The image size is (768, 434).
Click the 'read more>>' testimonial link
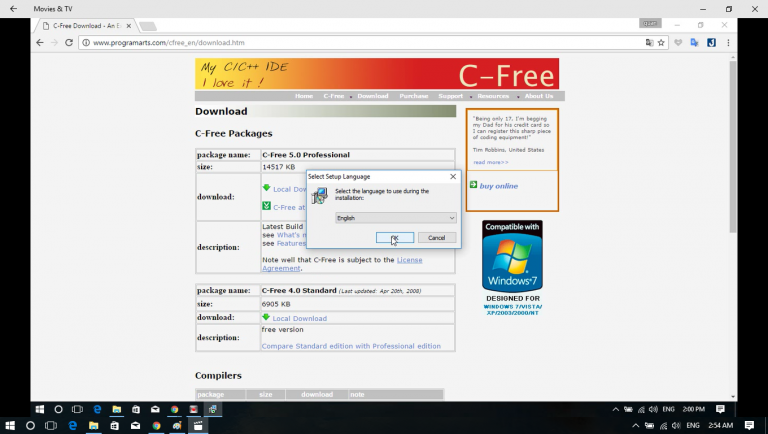tap(491, 162)
